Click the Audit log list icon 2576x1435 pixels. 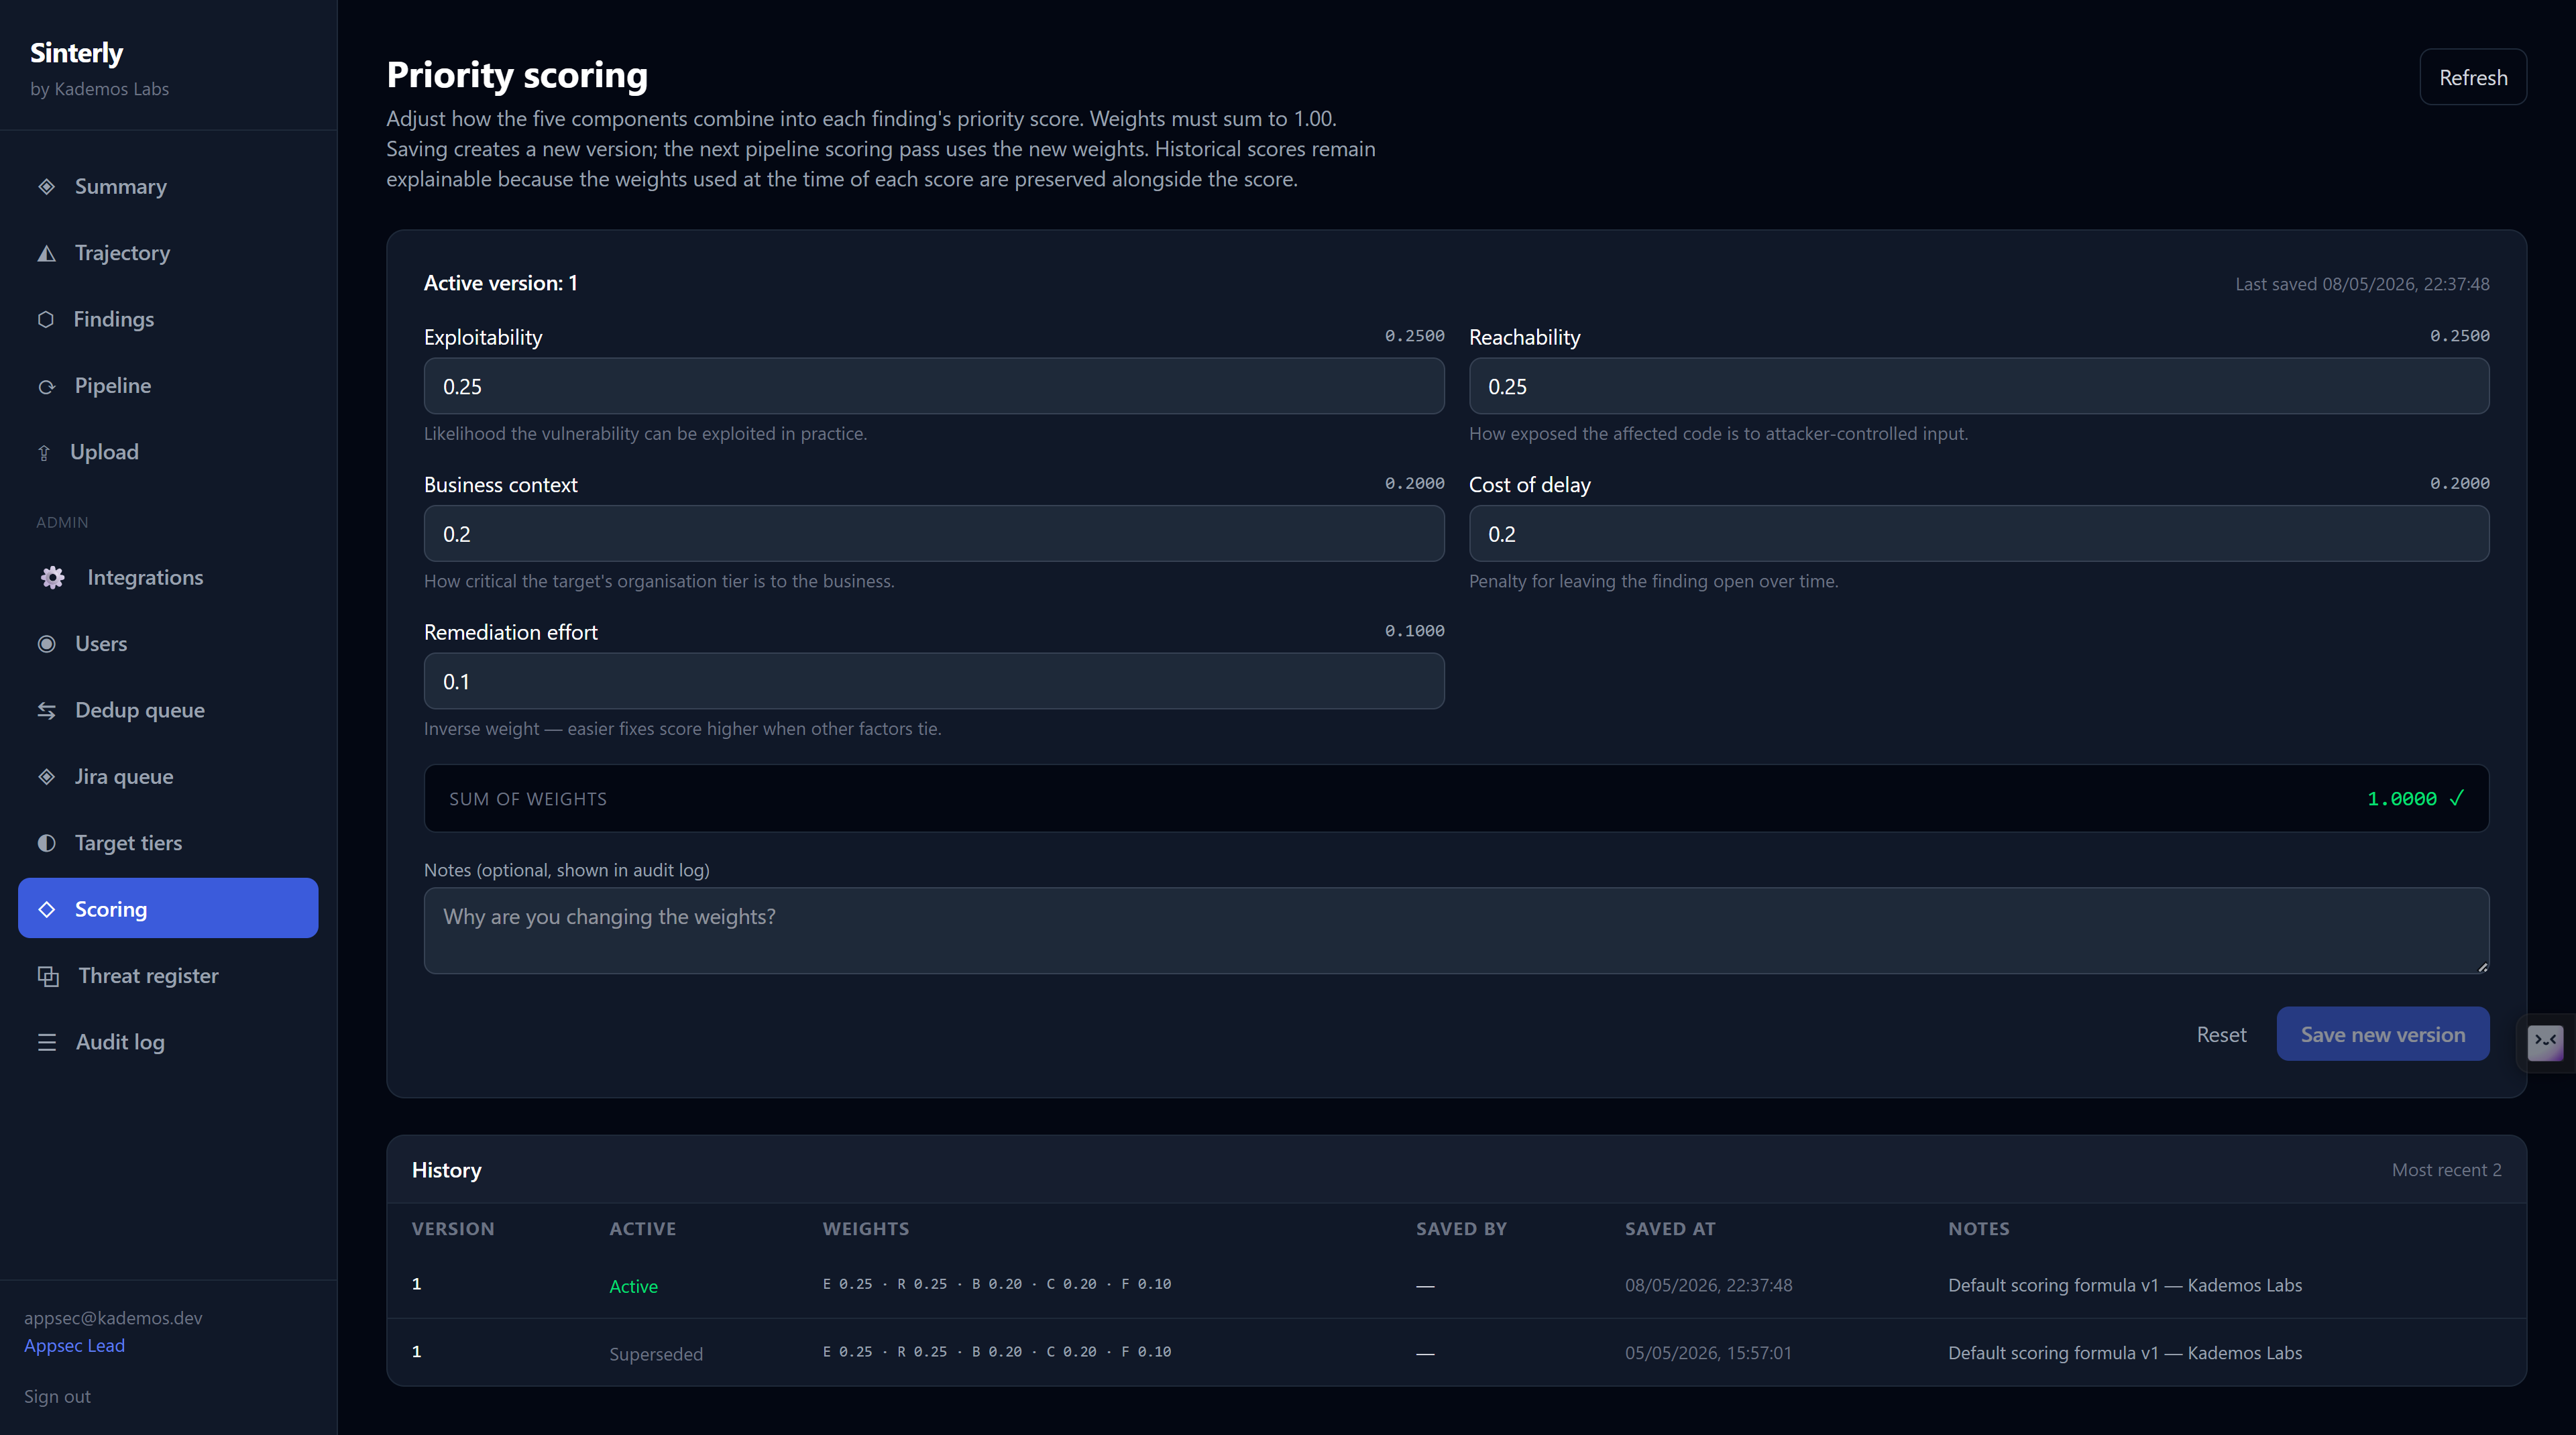[47, 1042]
